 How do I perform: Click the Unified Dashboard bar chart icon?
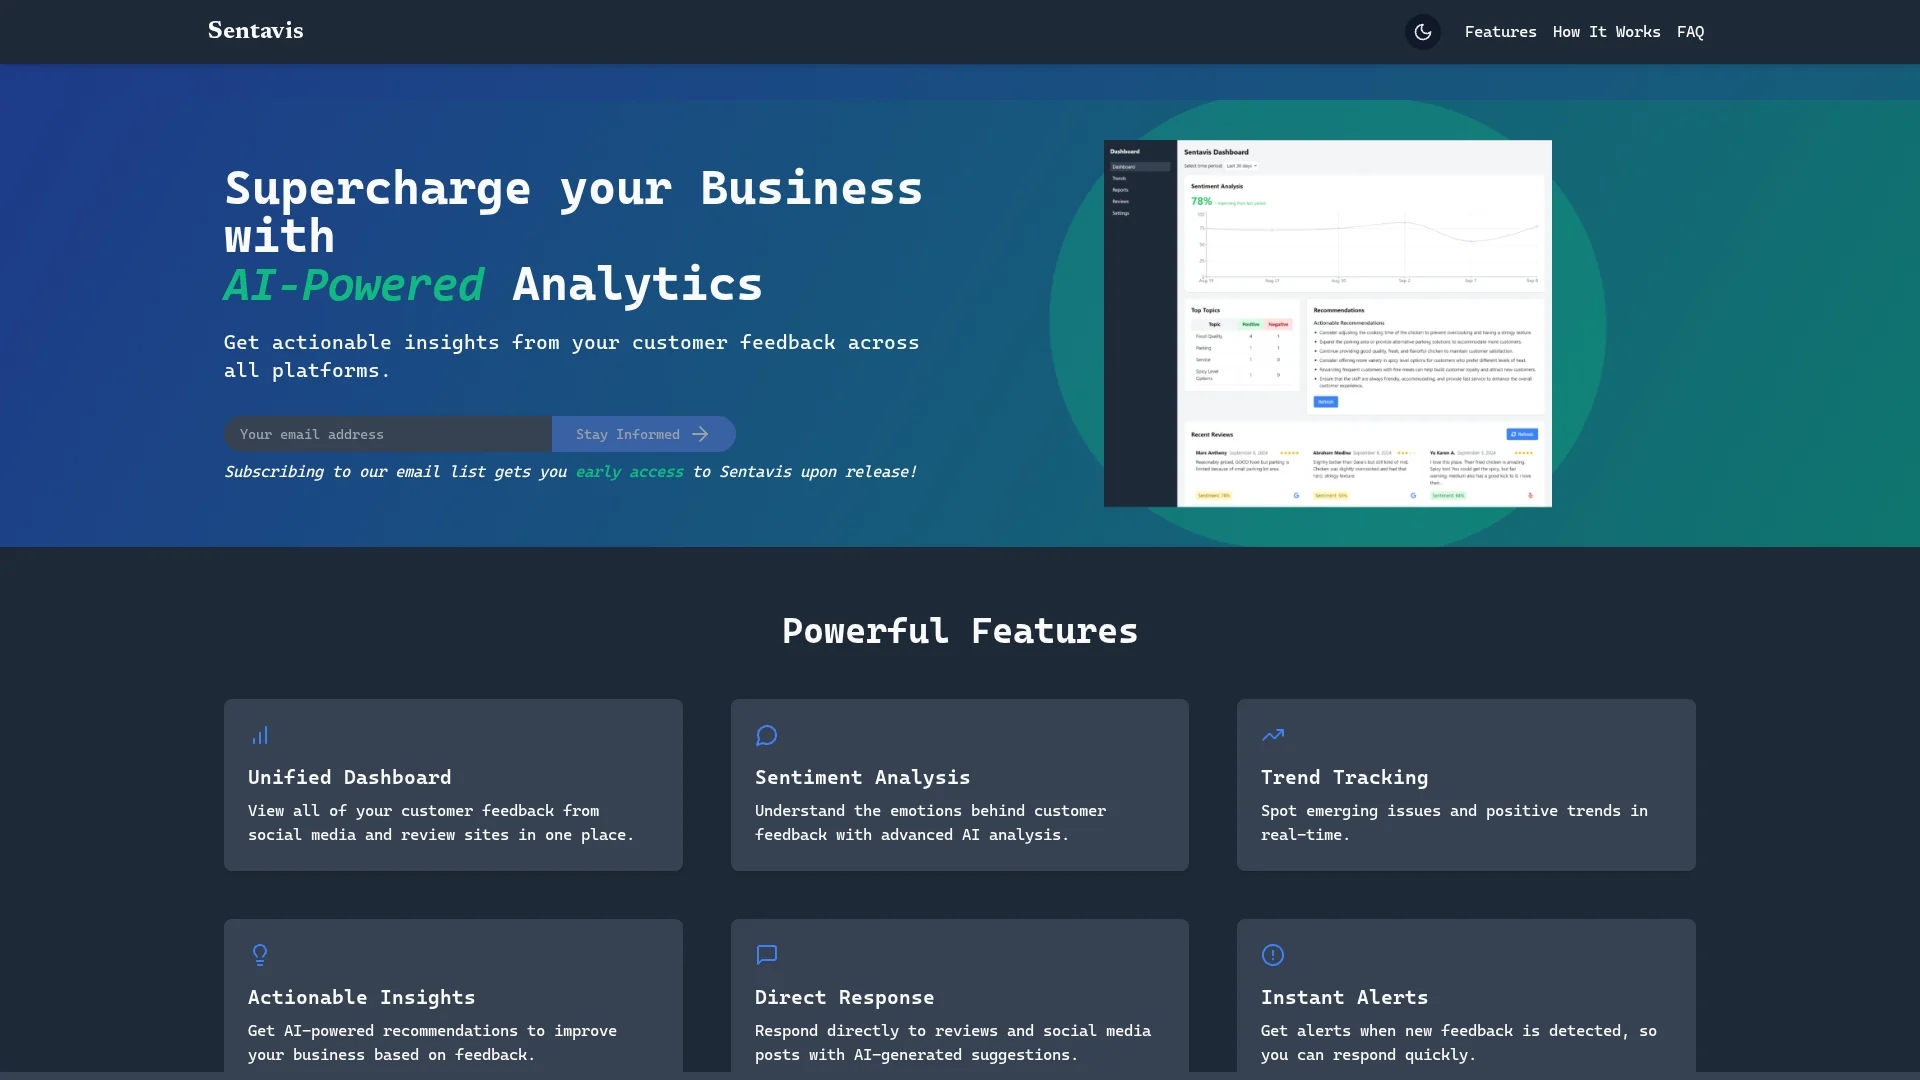pos(260,736)
